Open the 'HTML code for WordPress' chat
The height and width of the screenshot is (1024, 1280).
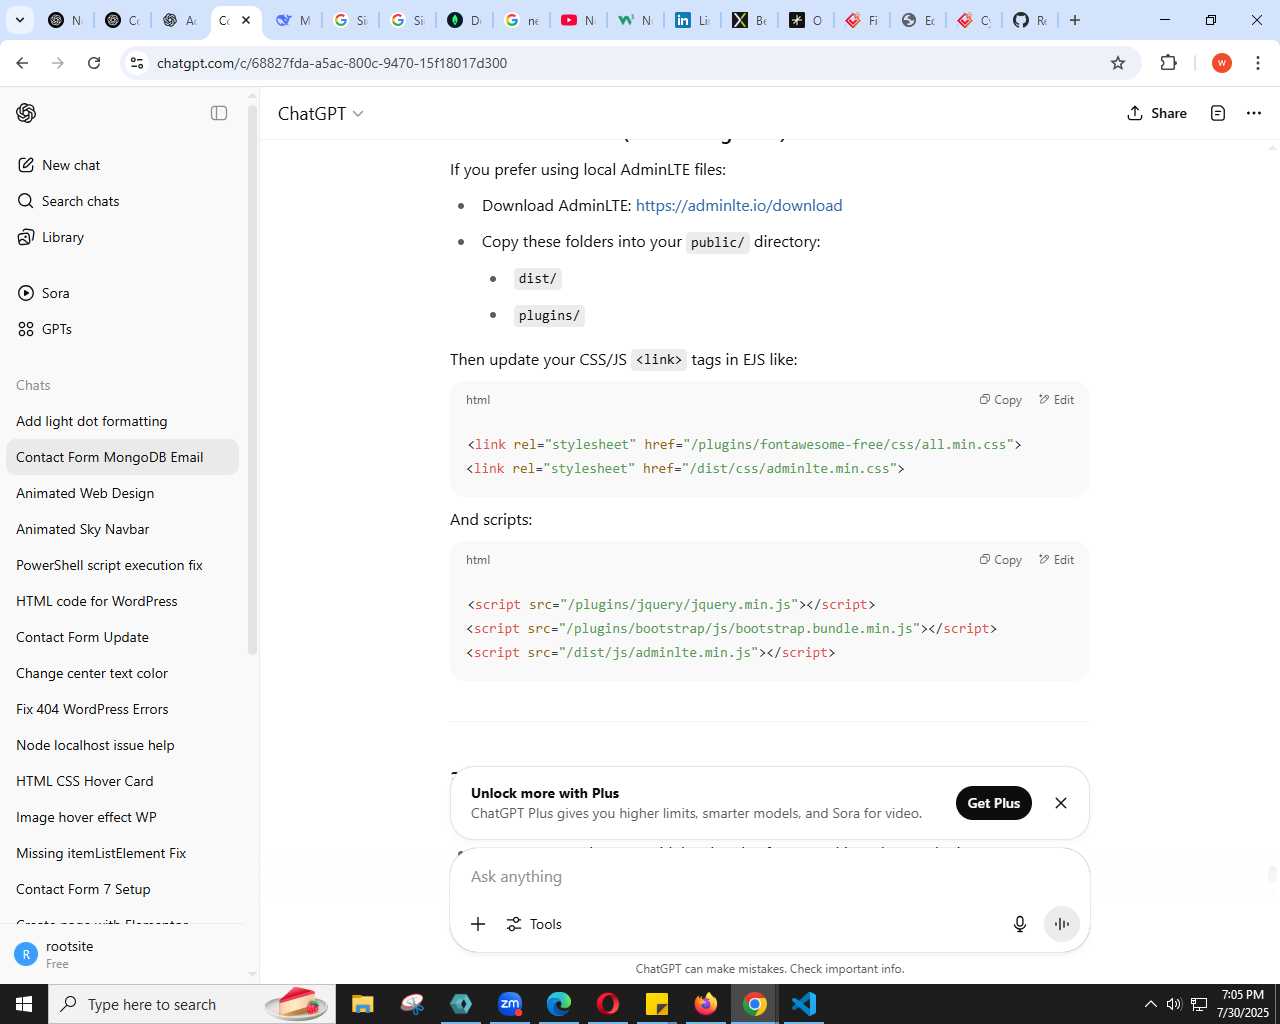(122, 601)
